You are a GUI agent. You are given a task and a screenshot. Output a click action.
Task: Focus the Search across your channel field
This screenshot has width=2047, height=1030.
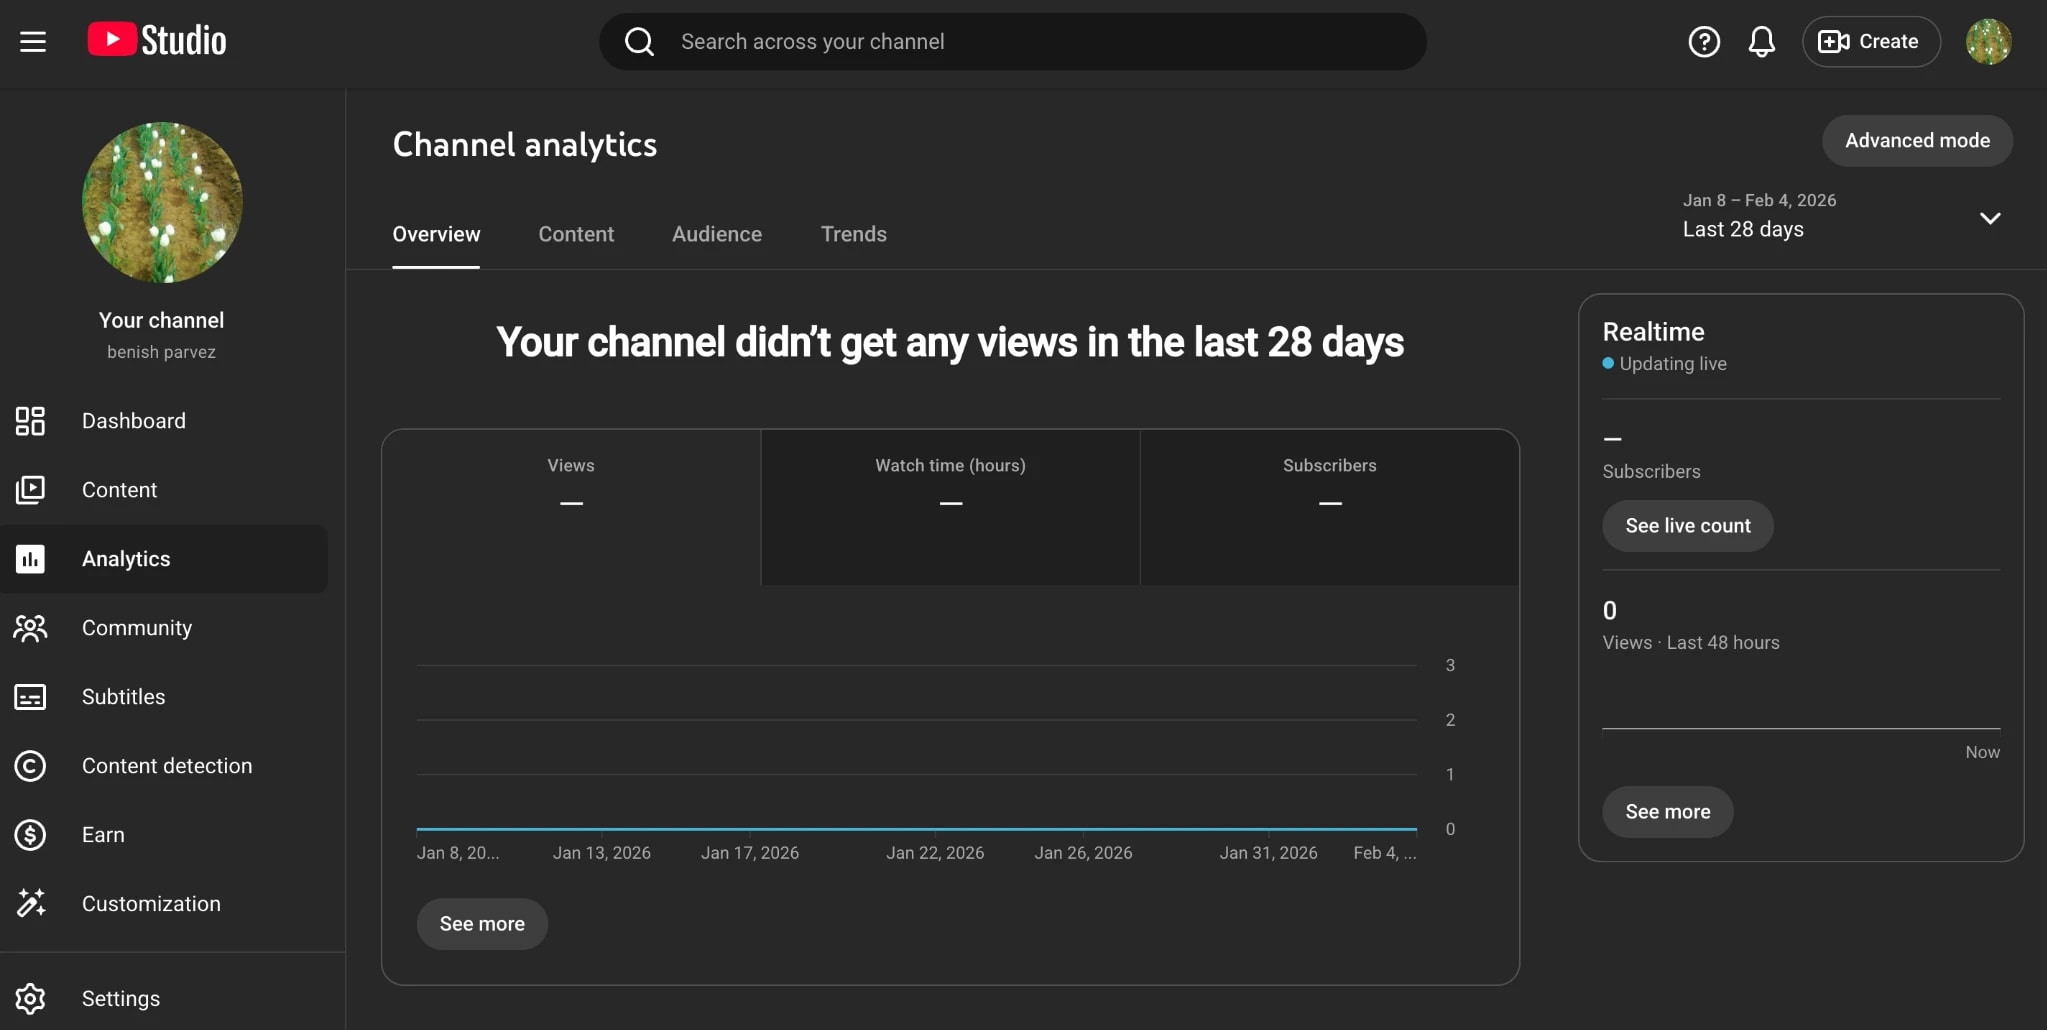[x=1012, y=41]
